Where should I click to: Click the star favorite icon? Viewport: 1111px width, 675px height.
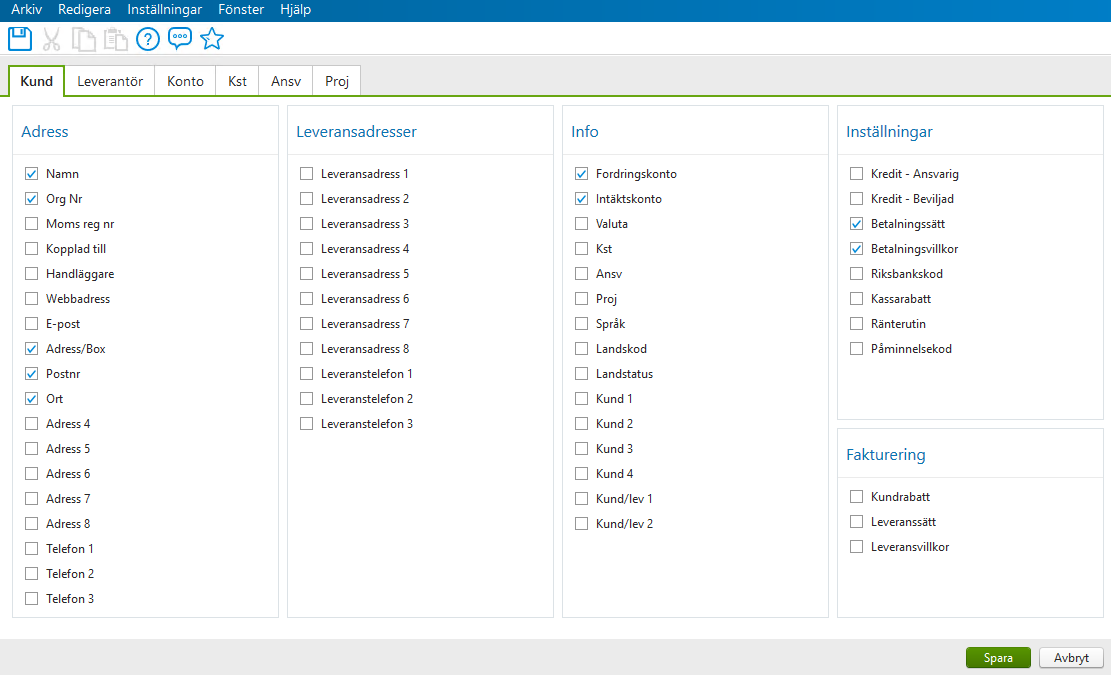(x=212, y=38)
